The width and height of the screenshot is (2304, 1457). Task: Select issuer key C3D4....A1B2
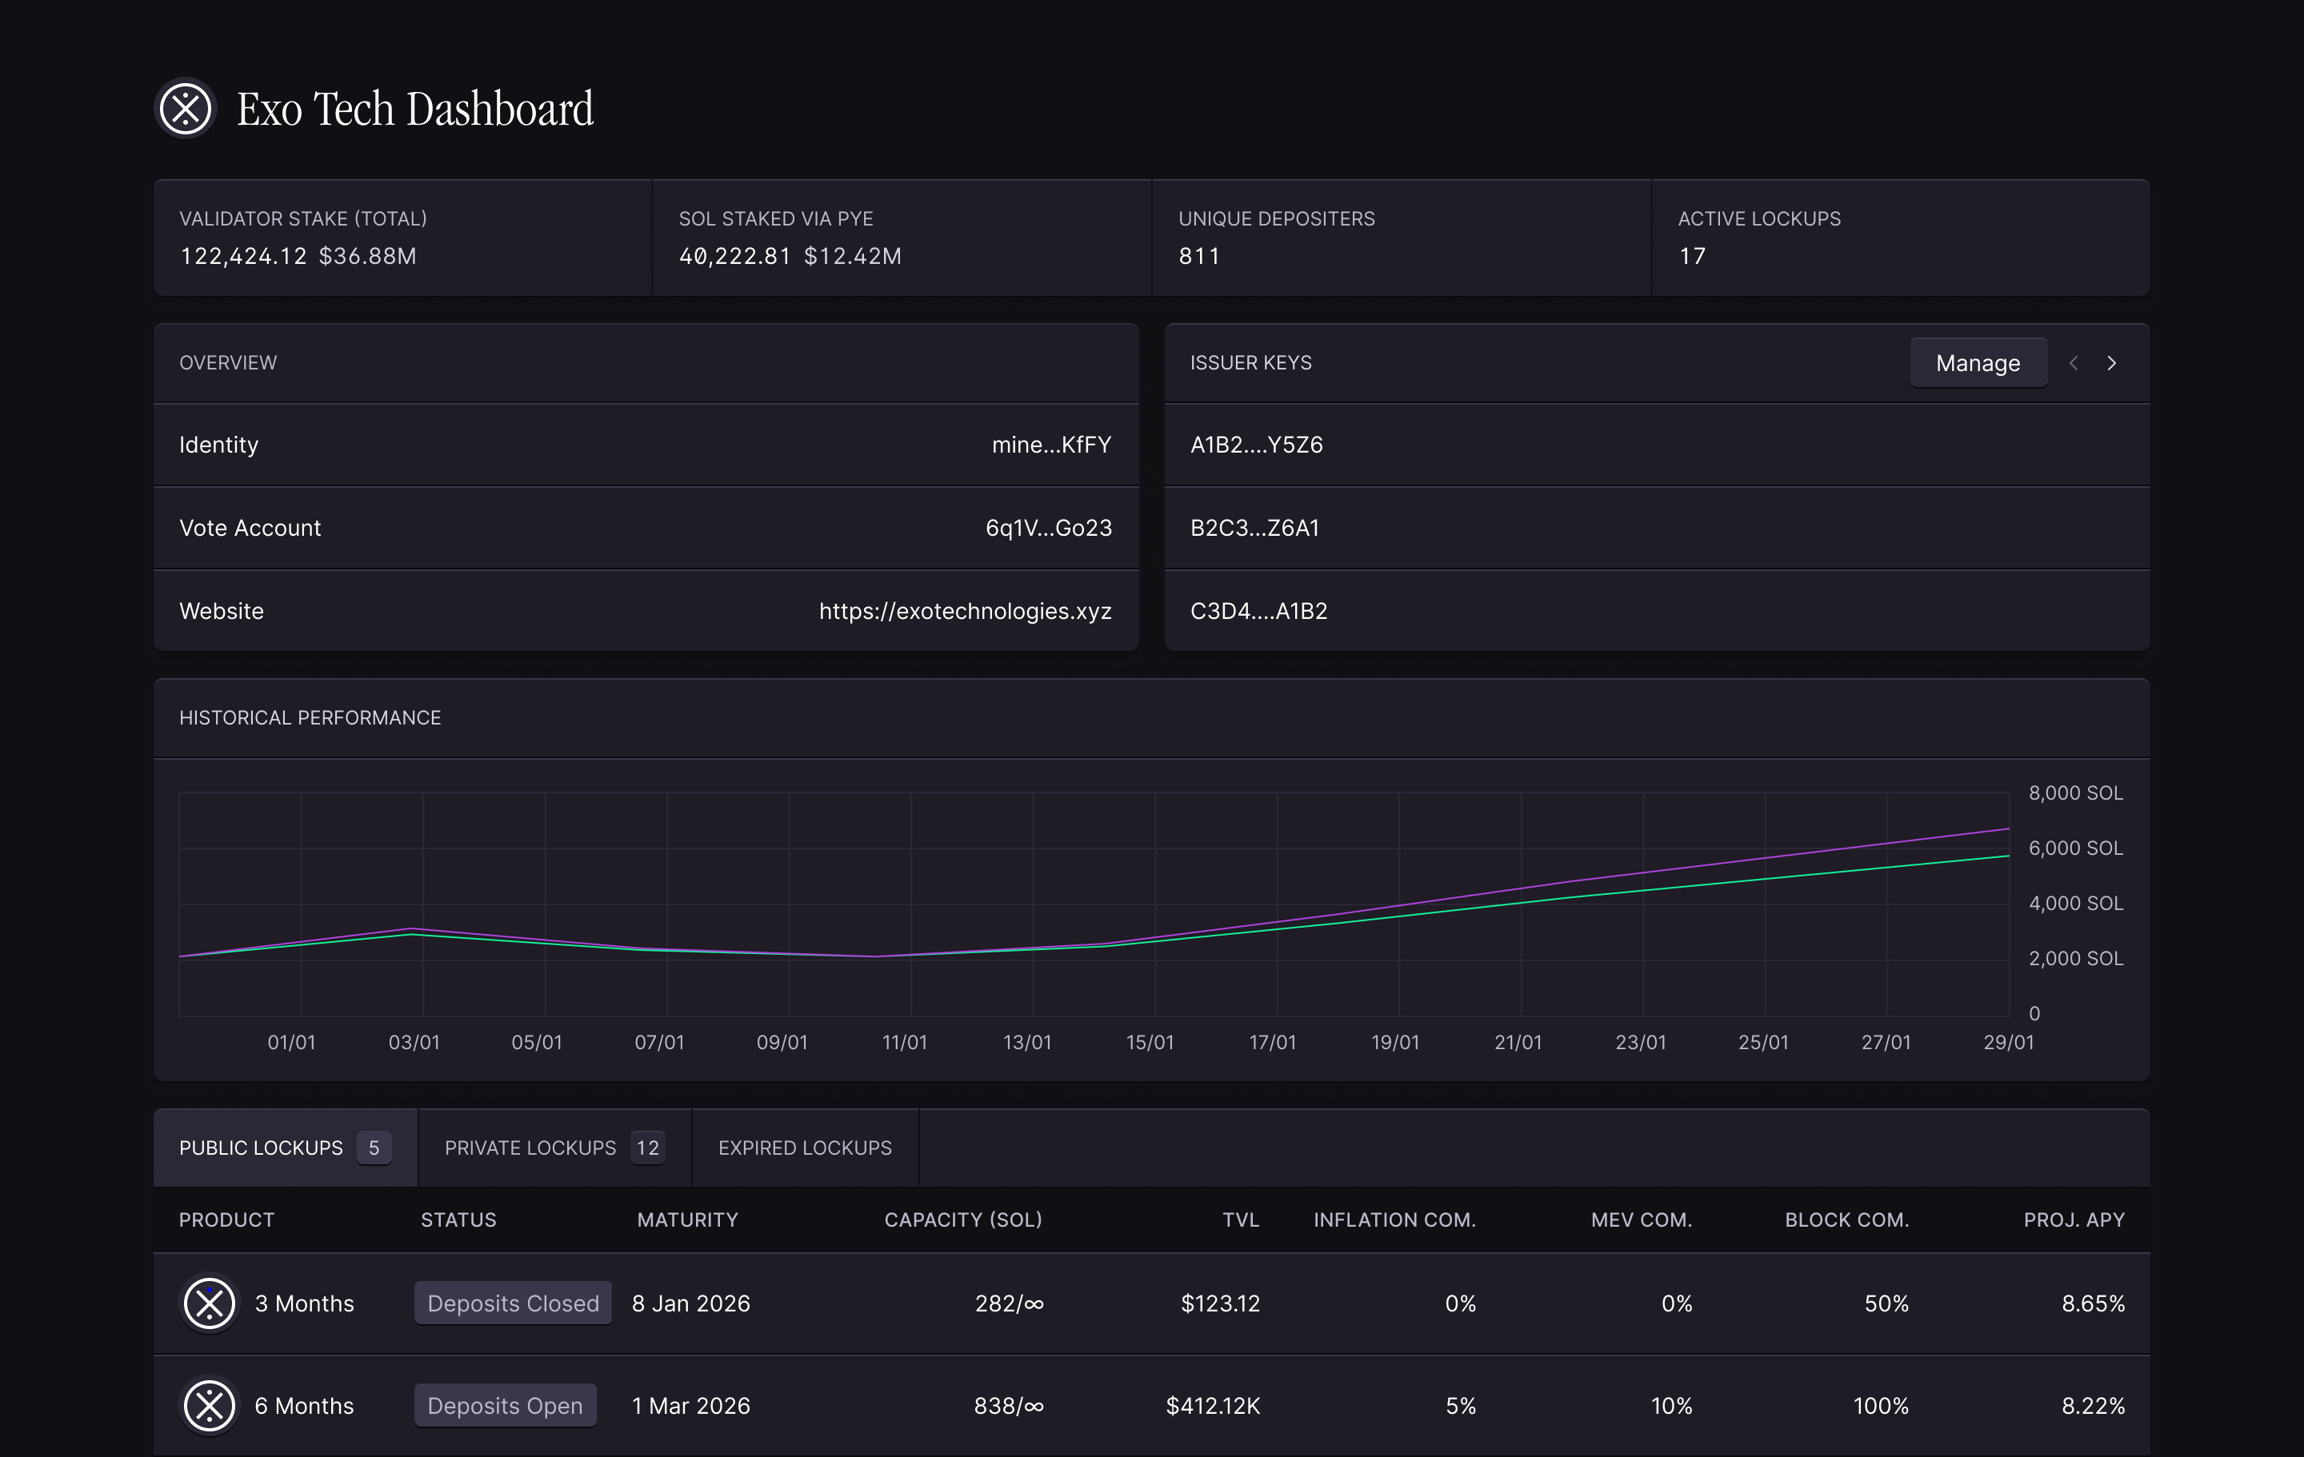1258,611
